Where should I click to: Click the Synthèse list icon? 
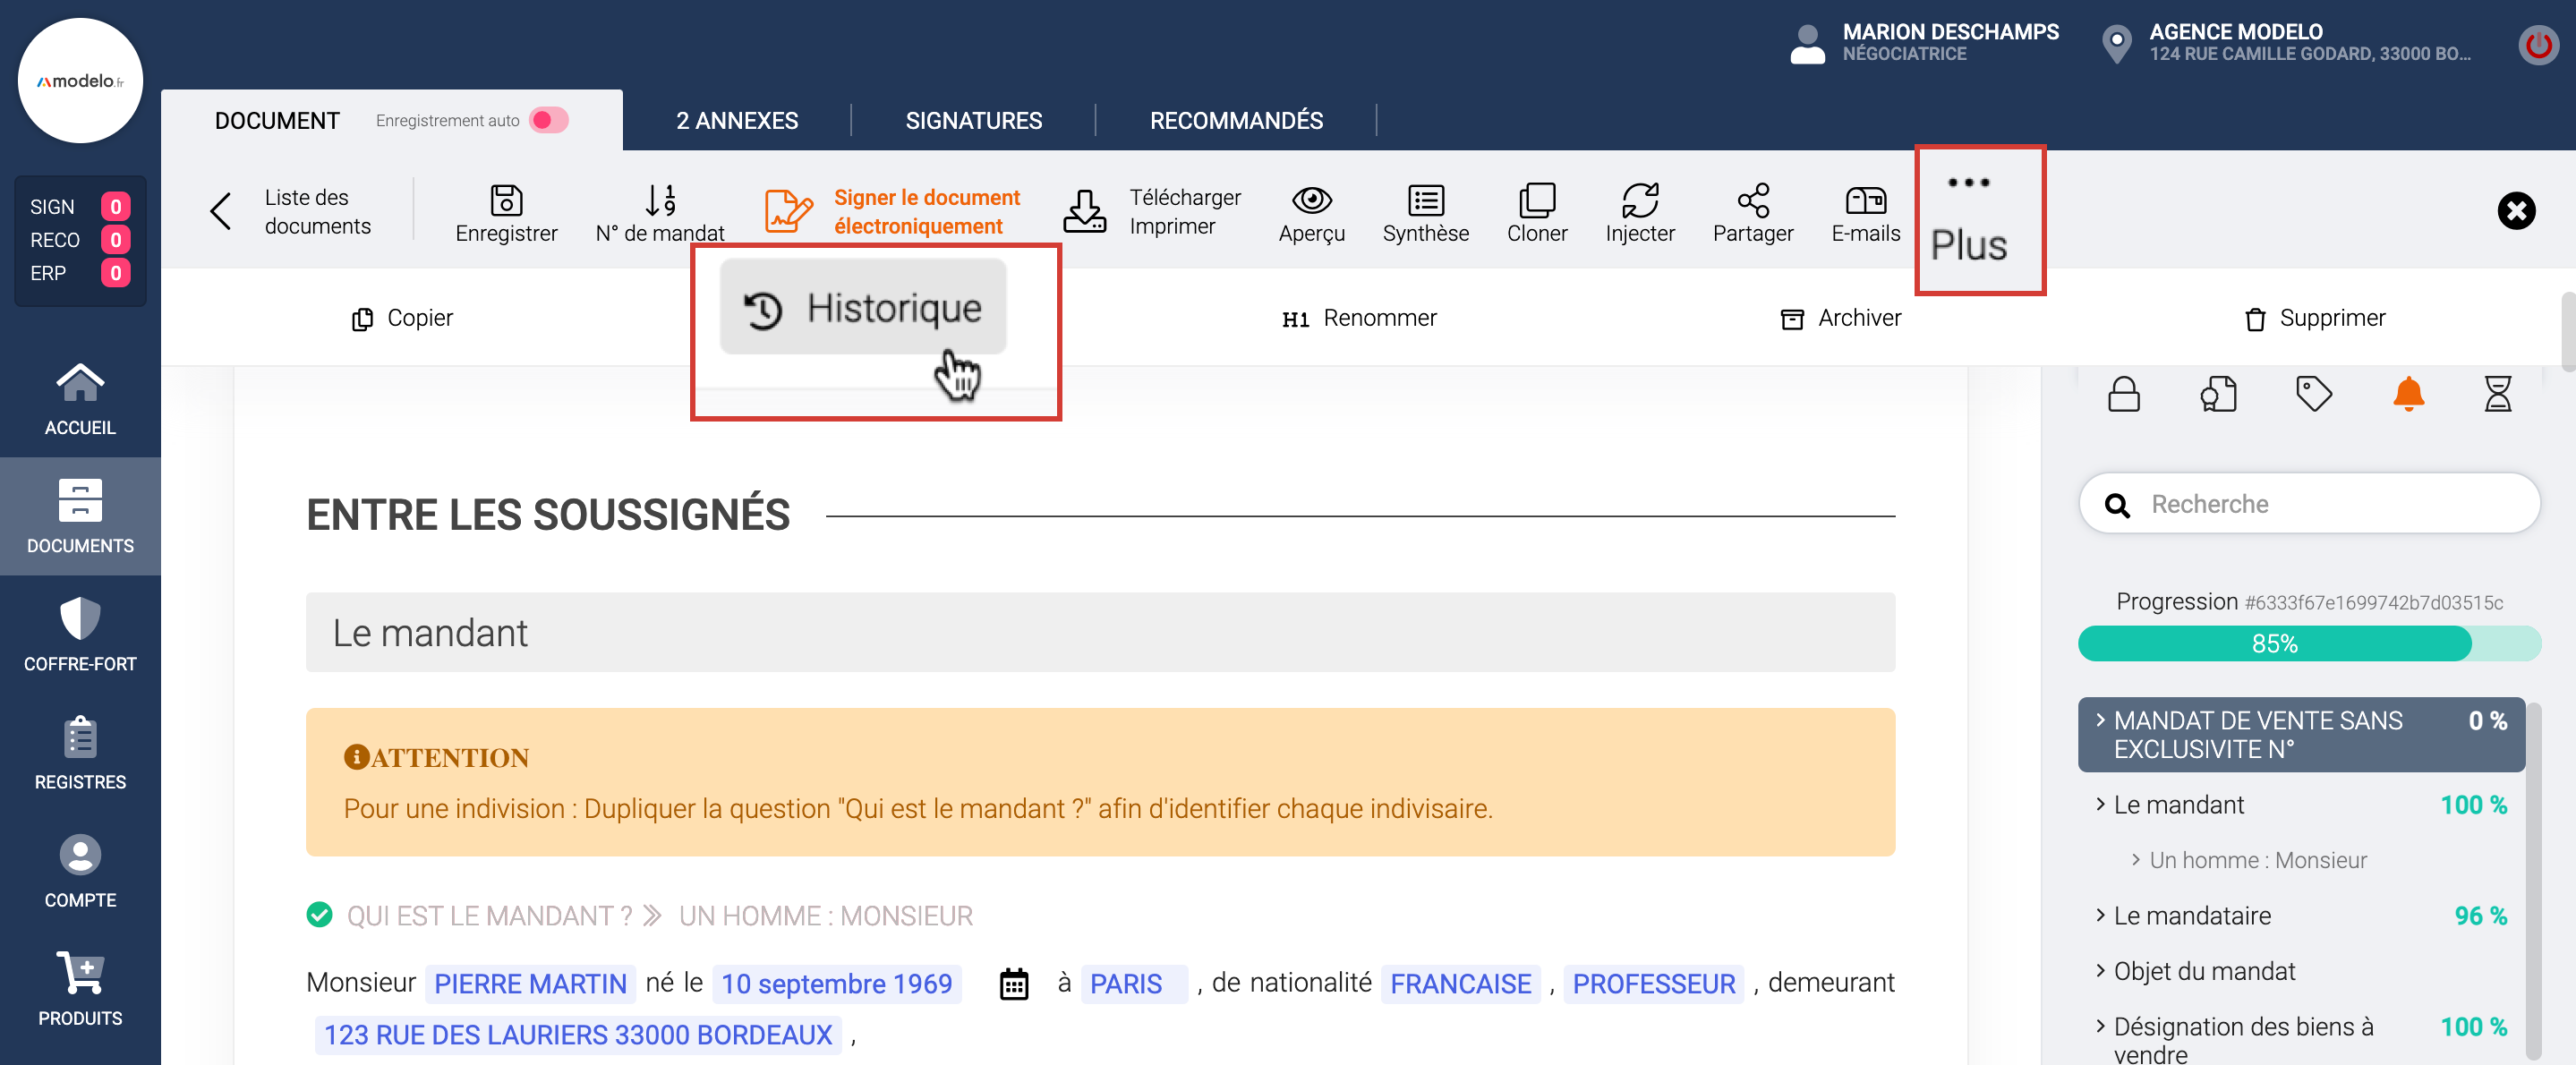point(1425,201)
